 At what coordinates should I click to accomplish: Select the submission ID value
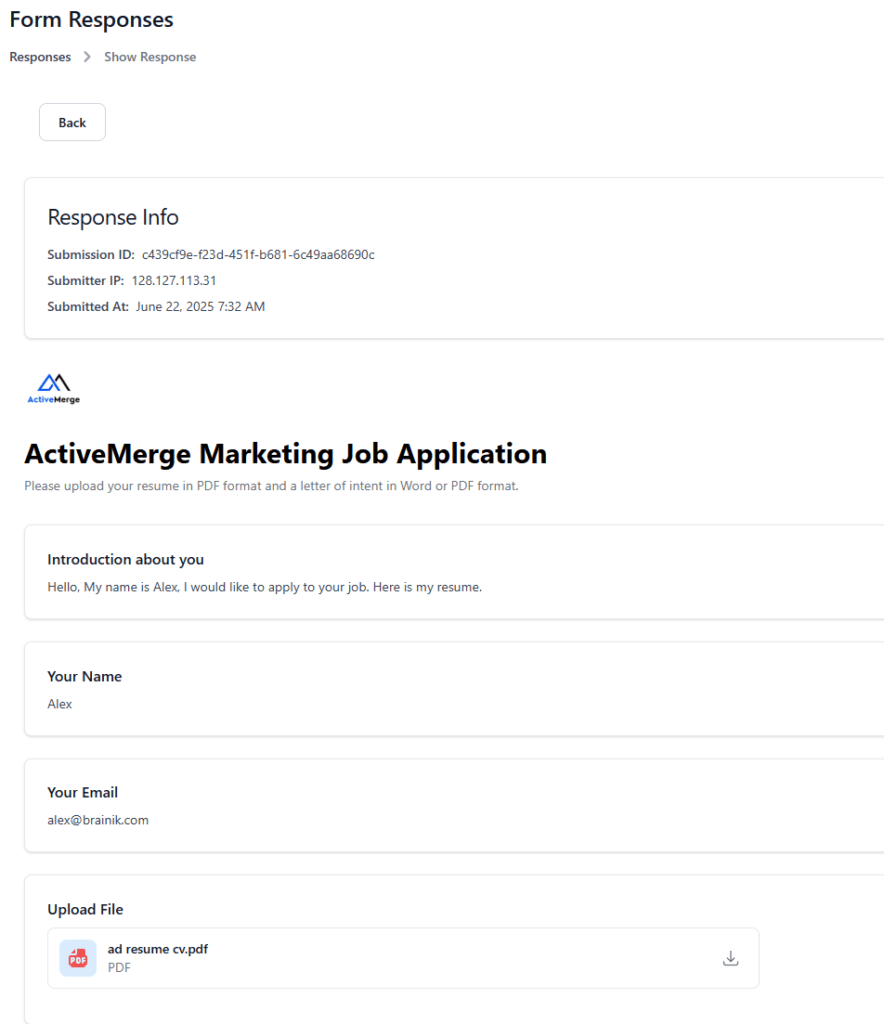pyautogui.click(x=258, y=255)
